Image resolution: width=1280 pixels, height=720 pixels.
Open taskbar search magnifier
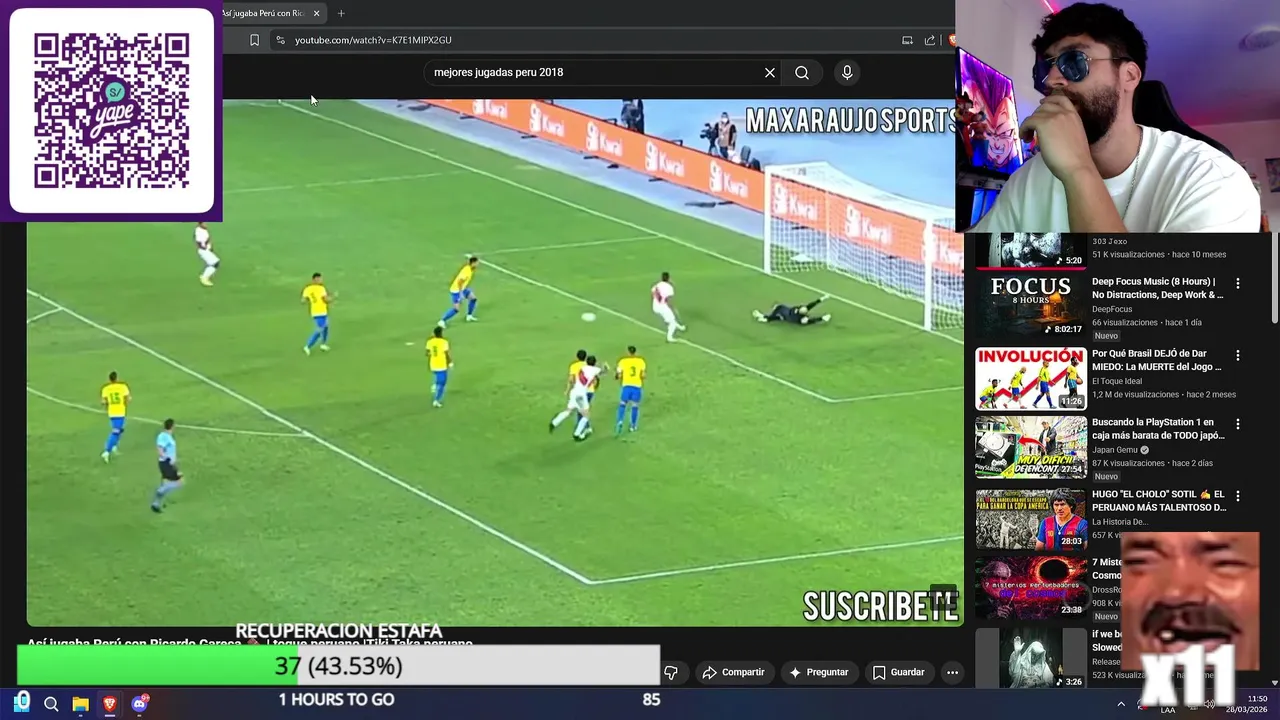(51, 704)
